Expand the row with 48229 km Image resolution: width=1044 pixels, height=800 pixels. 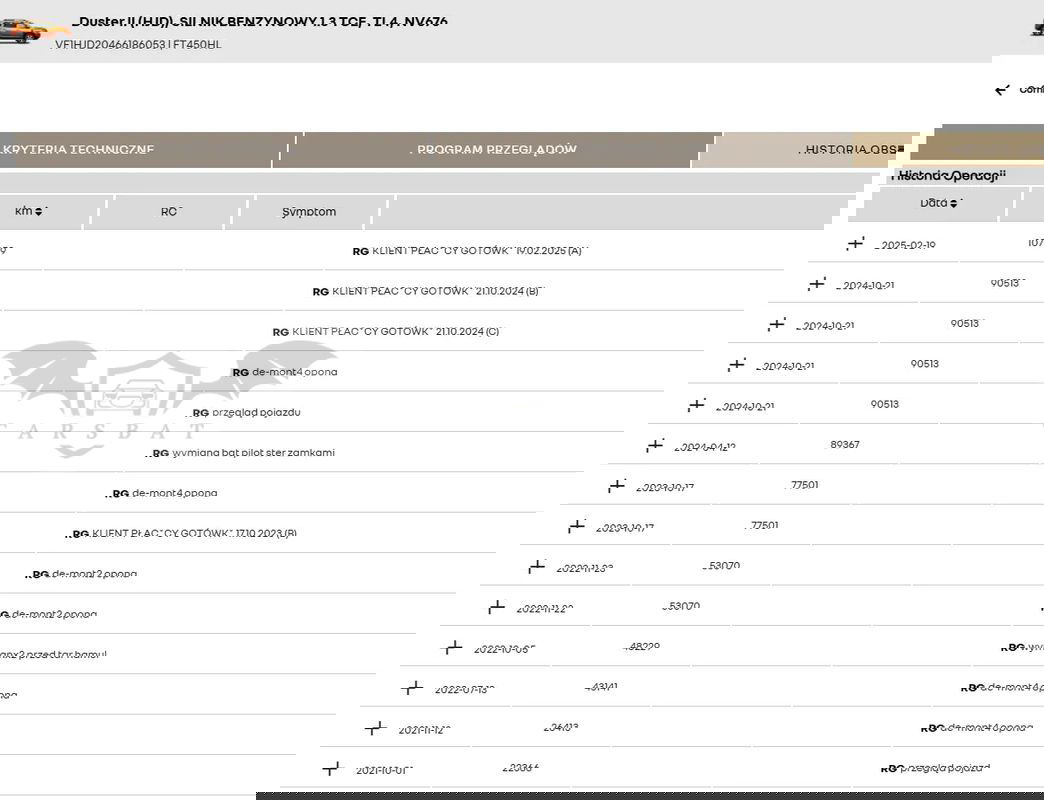[453, 648]
